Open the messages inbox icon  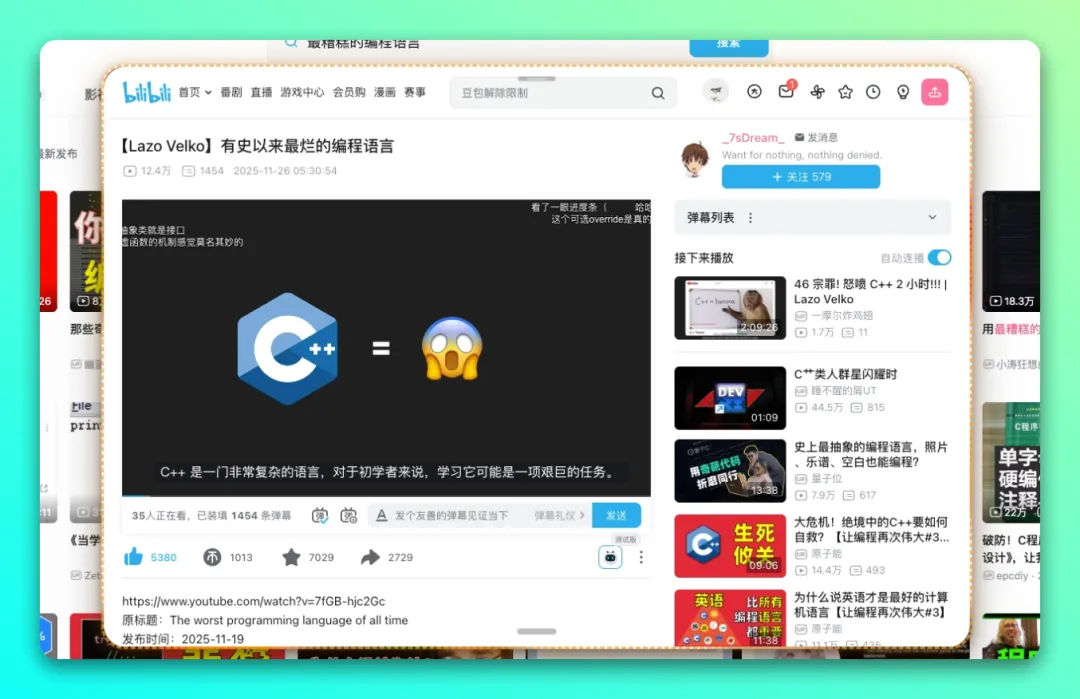[786, 91]
